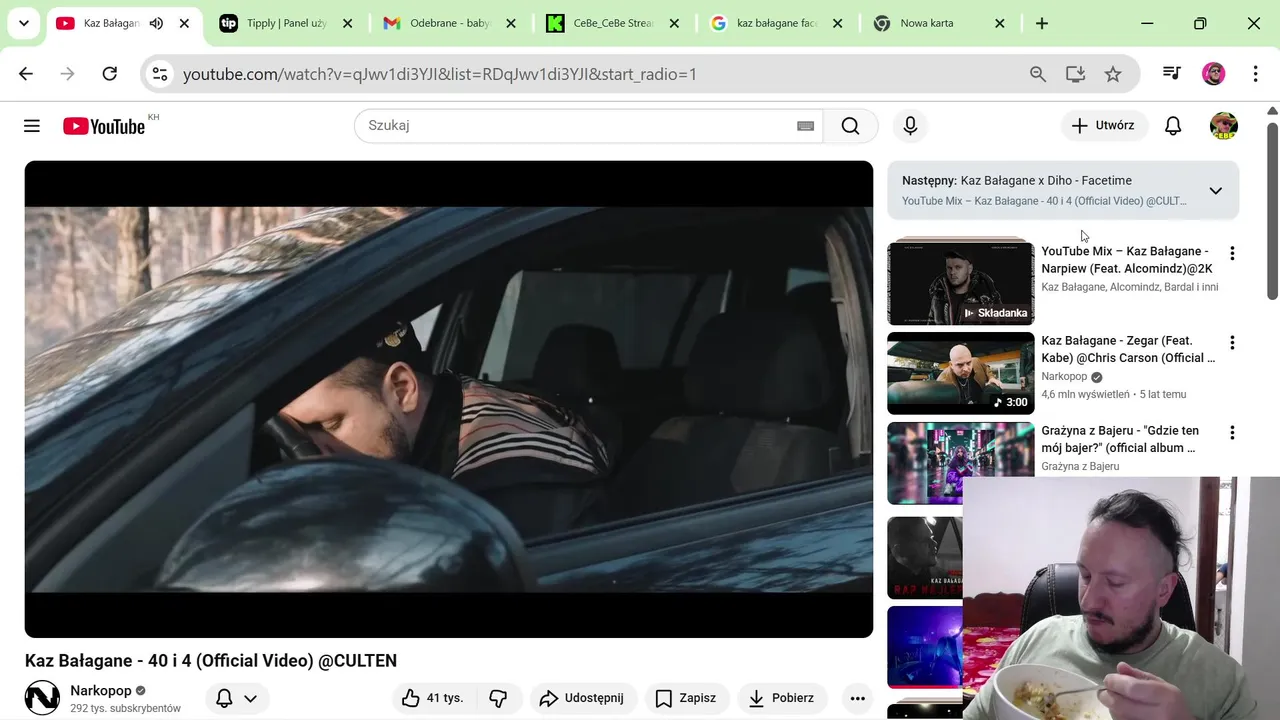Click the Udostępnij share button
Image resolution: width=1280 pixels, height=720 pixels.
click(581, 698)
